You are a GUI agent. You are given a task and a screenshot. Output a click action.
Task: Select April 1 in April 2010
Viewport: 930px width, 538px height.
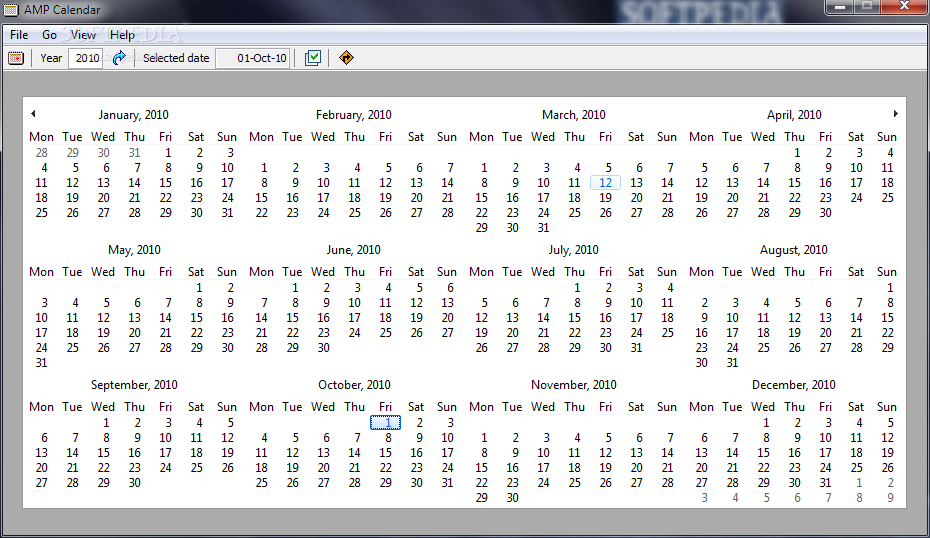coord(797,152)
